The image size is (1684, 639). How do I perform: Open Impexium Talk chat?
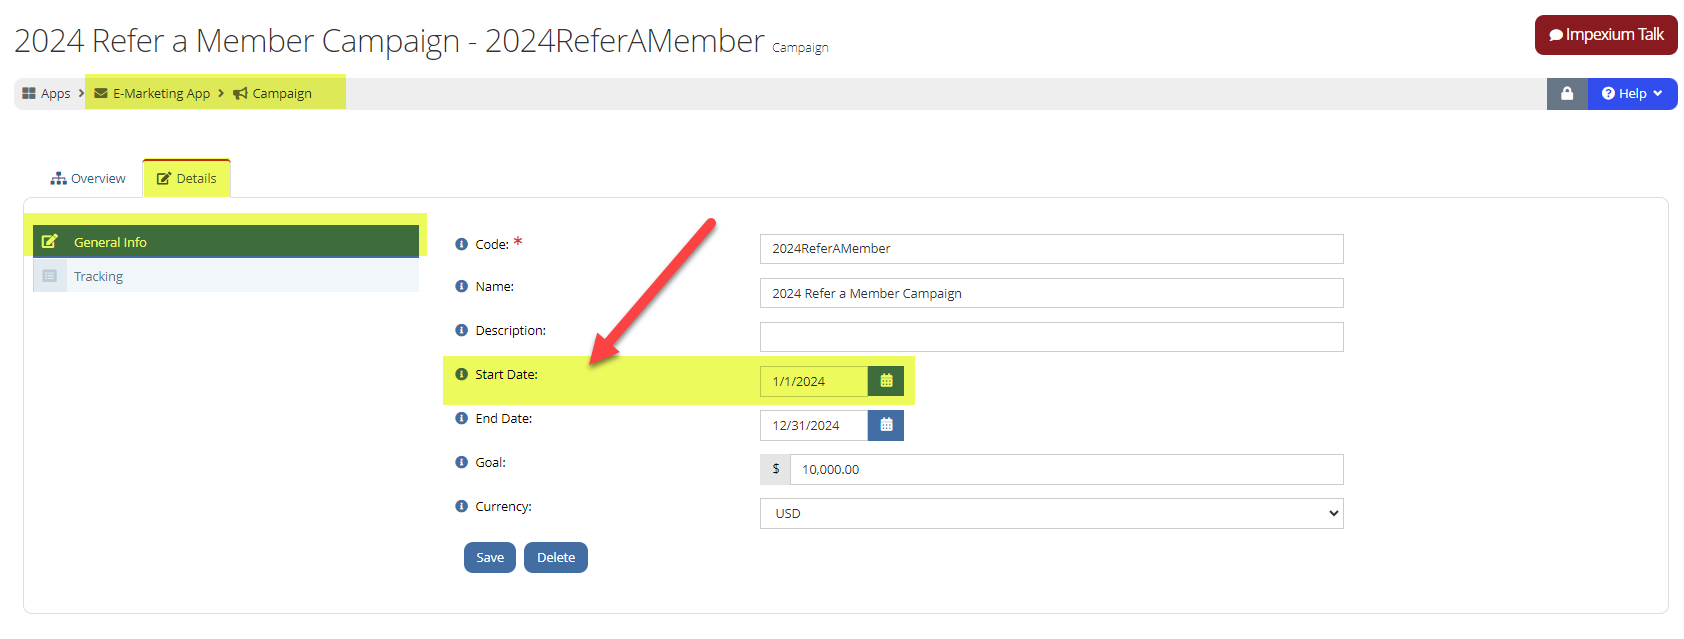click(x=1606, y=35)
